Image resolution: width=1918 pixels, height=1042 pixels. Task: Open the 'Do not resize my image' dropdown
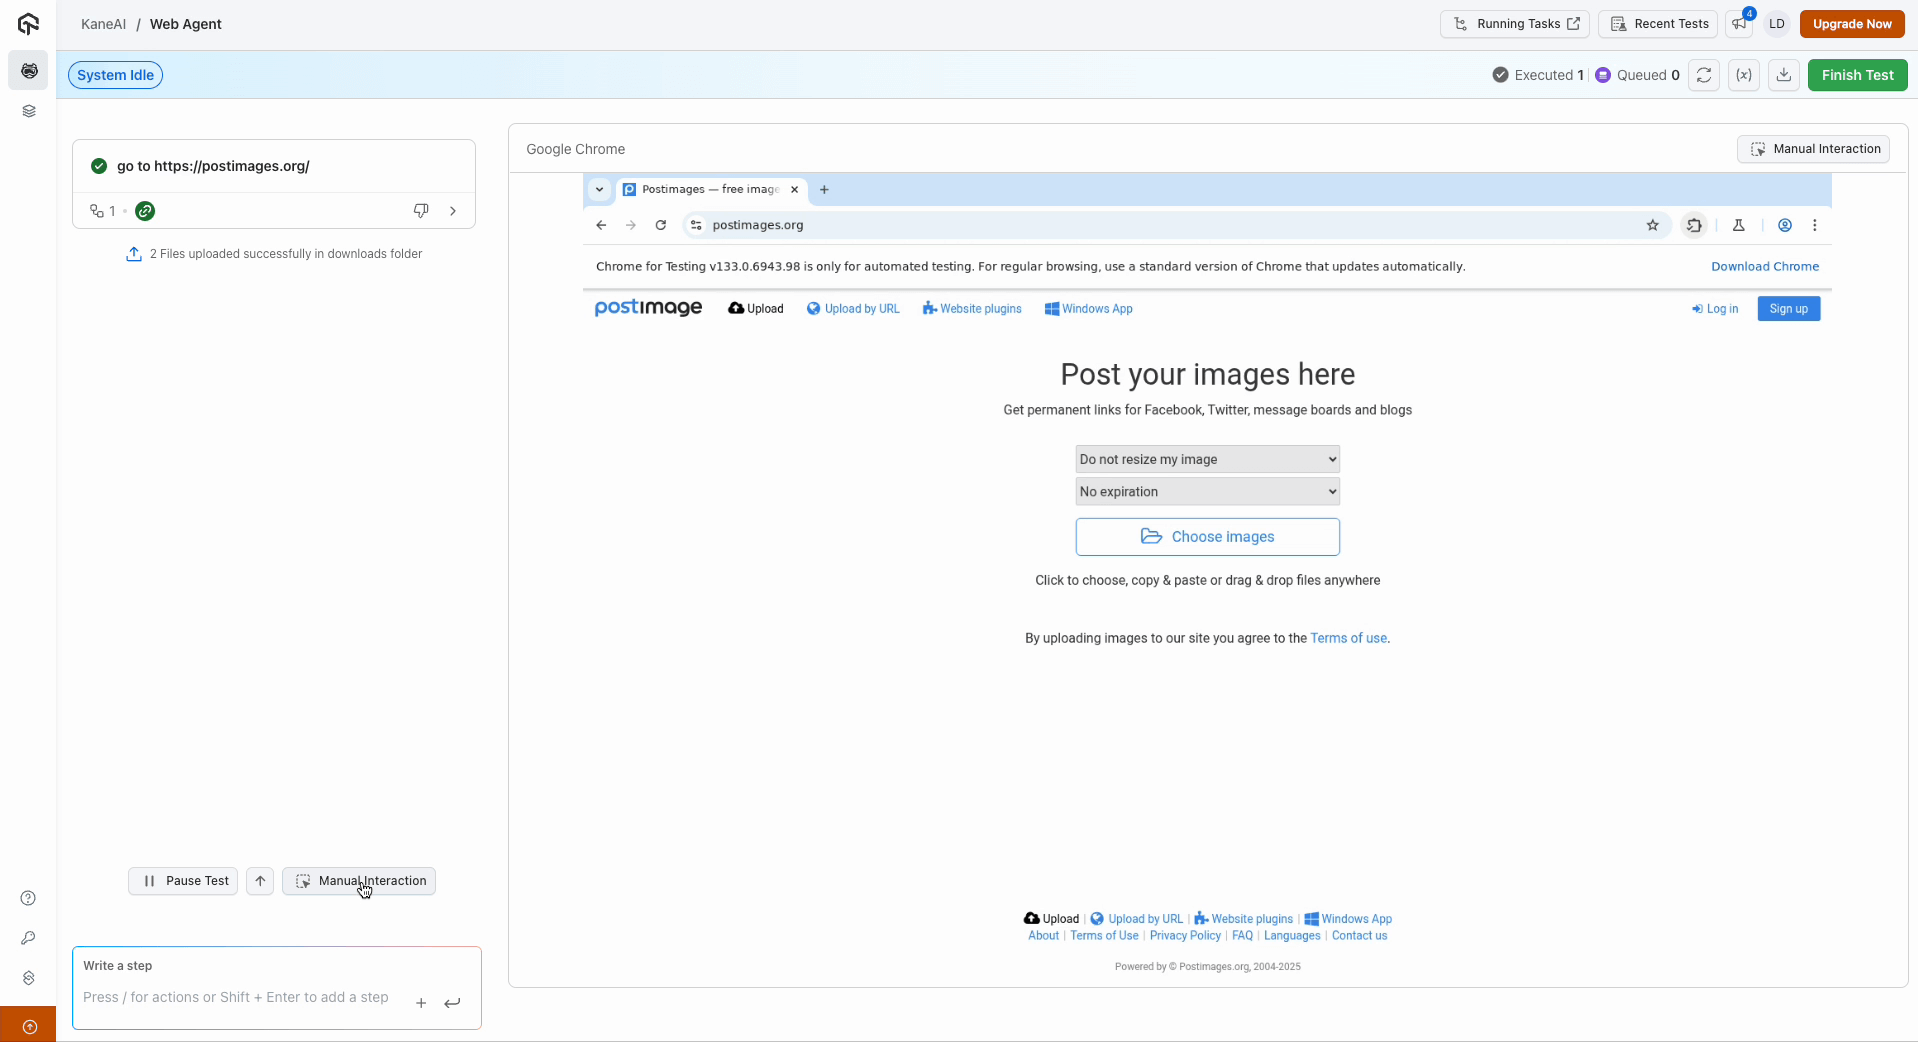(x=1207, y=459)
